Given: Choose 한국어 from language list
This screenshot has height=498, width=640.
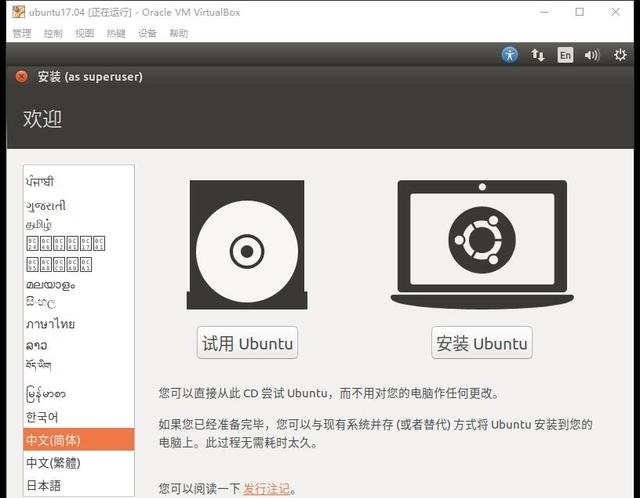Looking at the screenshot, I should pos(42,417).
